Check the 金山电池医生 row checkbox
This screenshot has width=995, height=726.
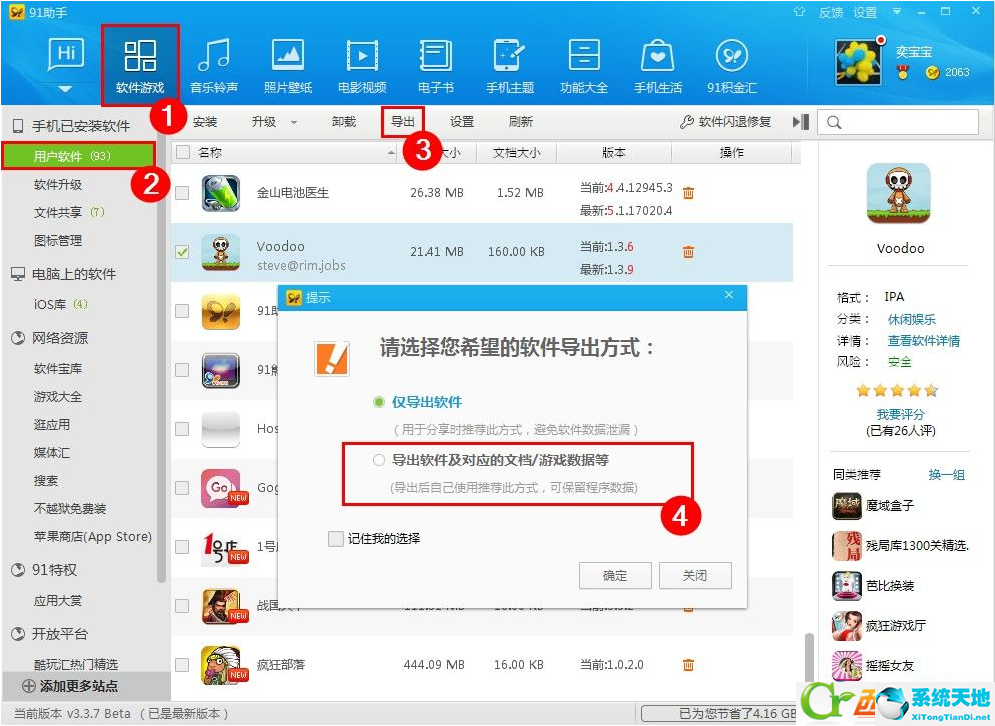coord(182,192)
